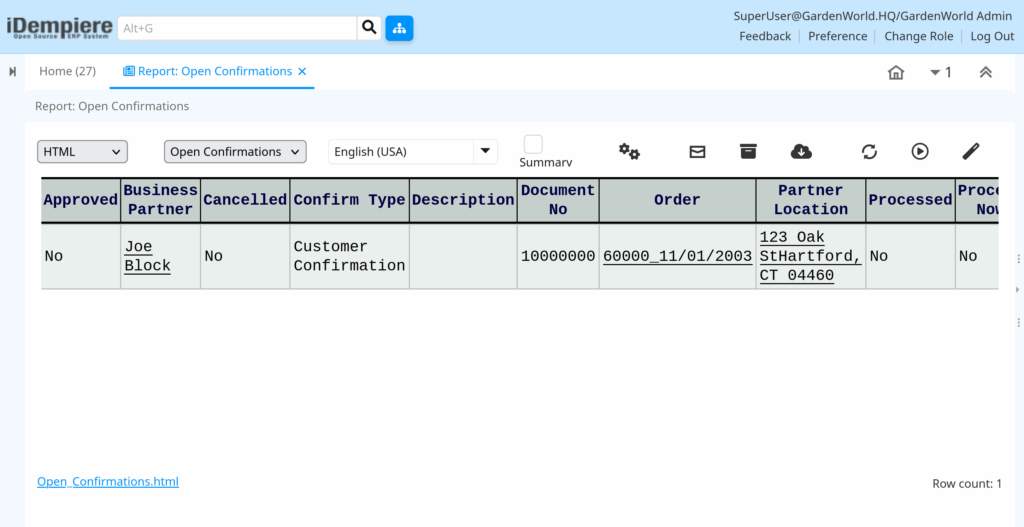Open report customization gears icon
Screen dimensions: 1024x527
click(x=630, y=152)
